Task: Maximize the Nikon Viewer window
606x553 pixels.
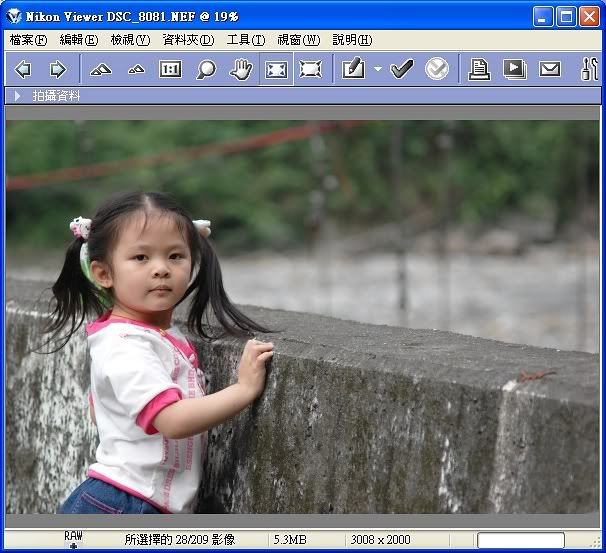Action: (x=566, y=17)
